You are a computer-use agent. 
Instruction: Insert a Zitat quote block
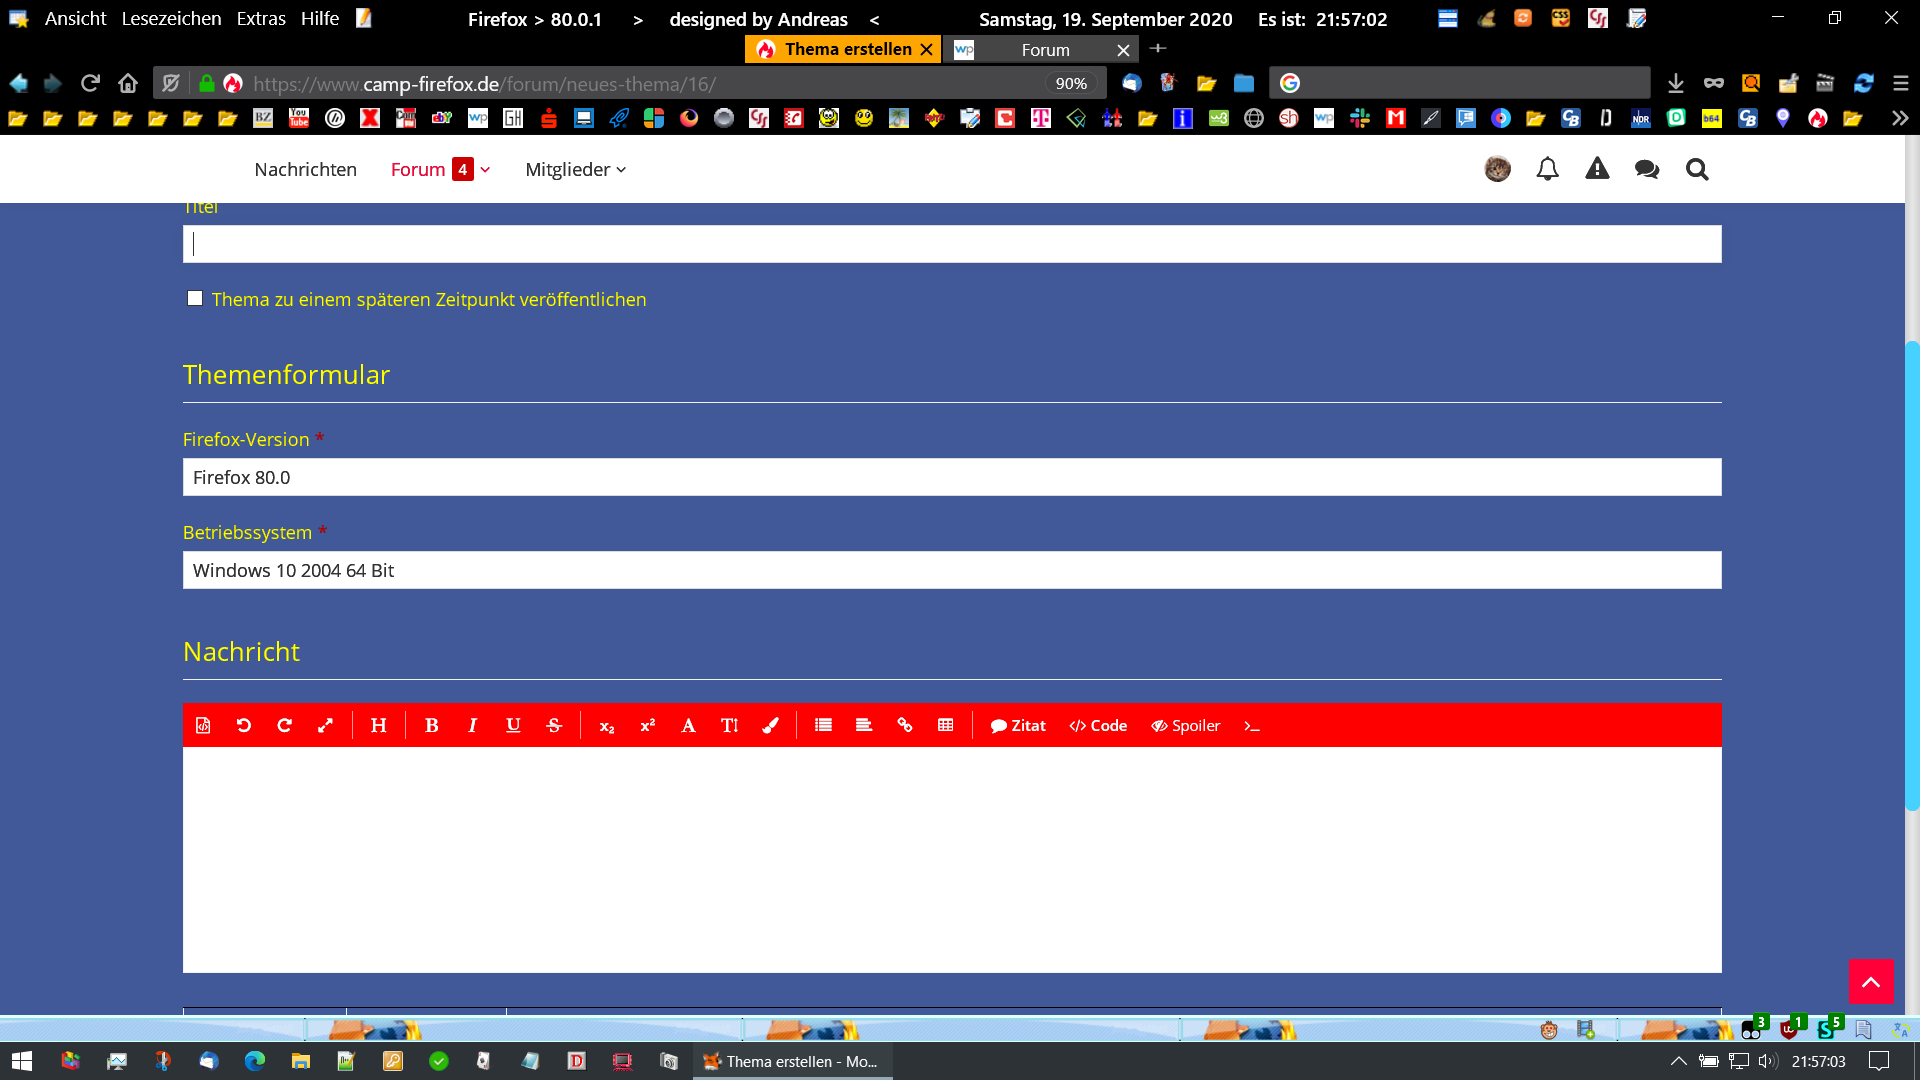point(1018,726)
